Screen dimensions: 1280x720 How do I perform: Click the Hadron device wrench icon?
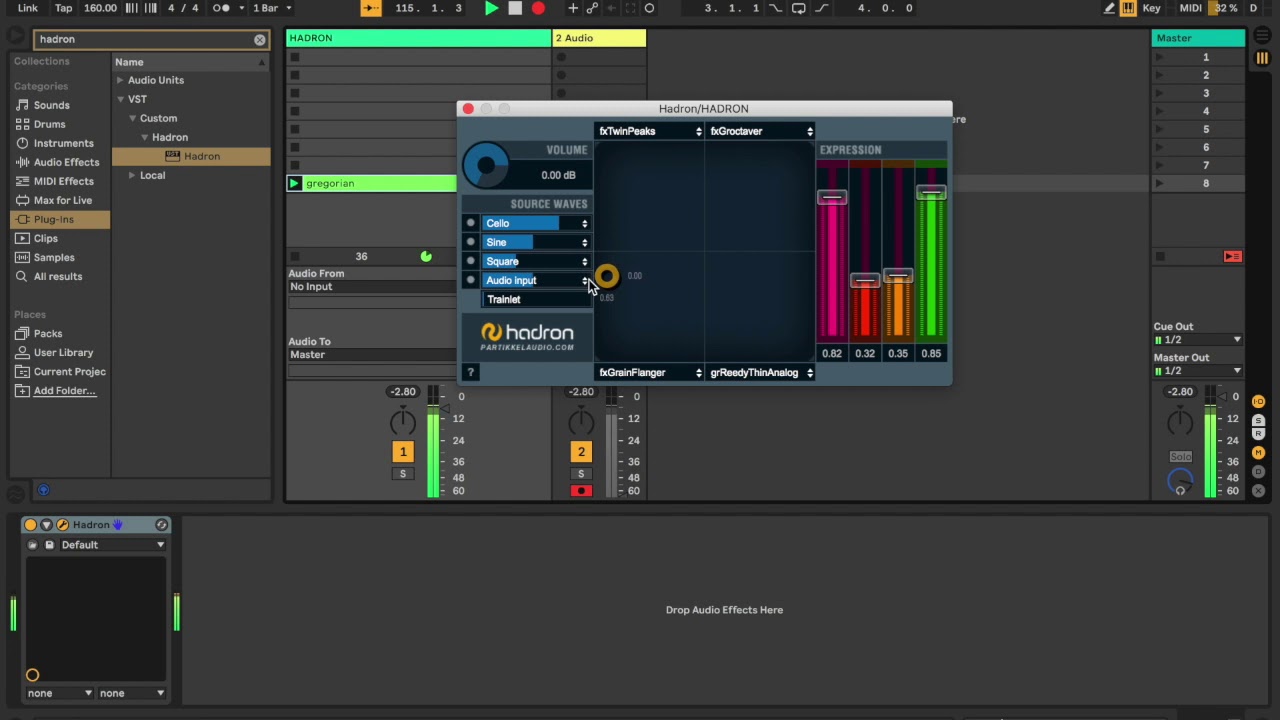62,524
